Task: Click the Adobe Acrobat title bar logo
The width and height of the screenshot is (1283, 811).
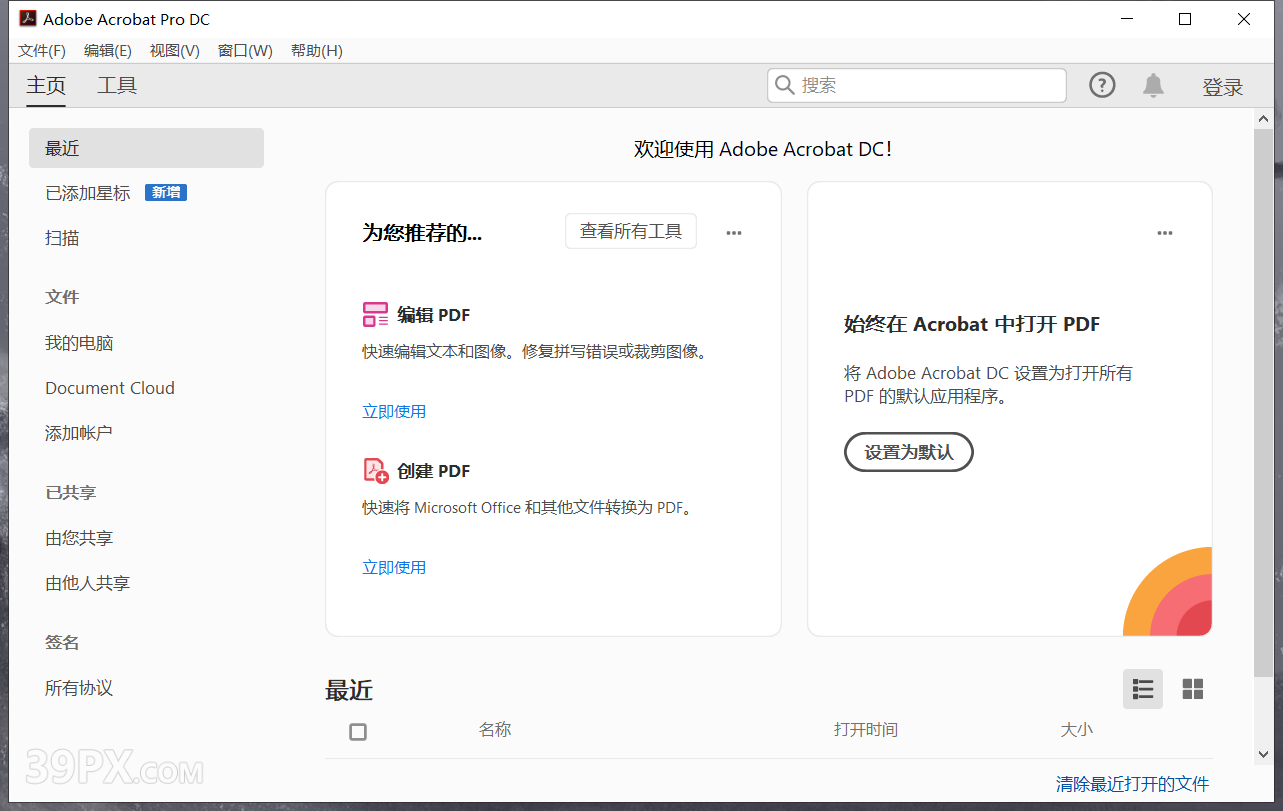Action: pyautogui.click(x=27, y=19)
